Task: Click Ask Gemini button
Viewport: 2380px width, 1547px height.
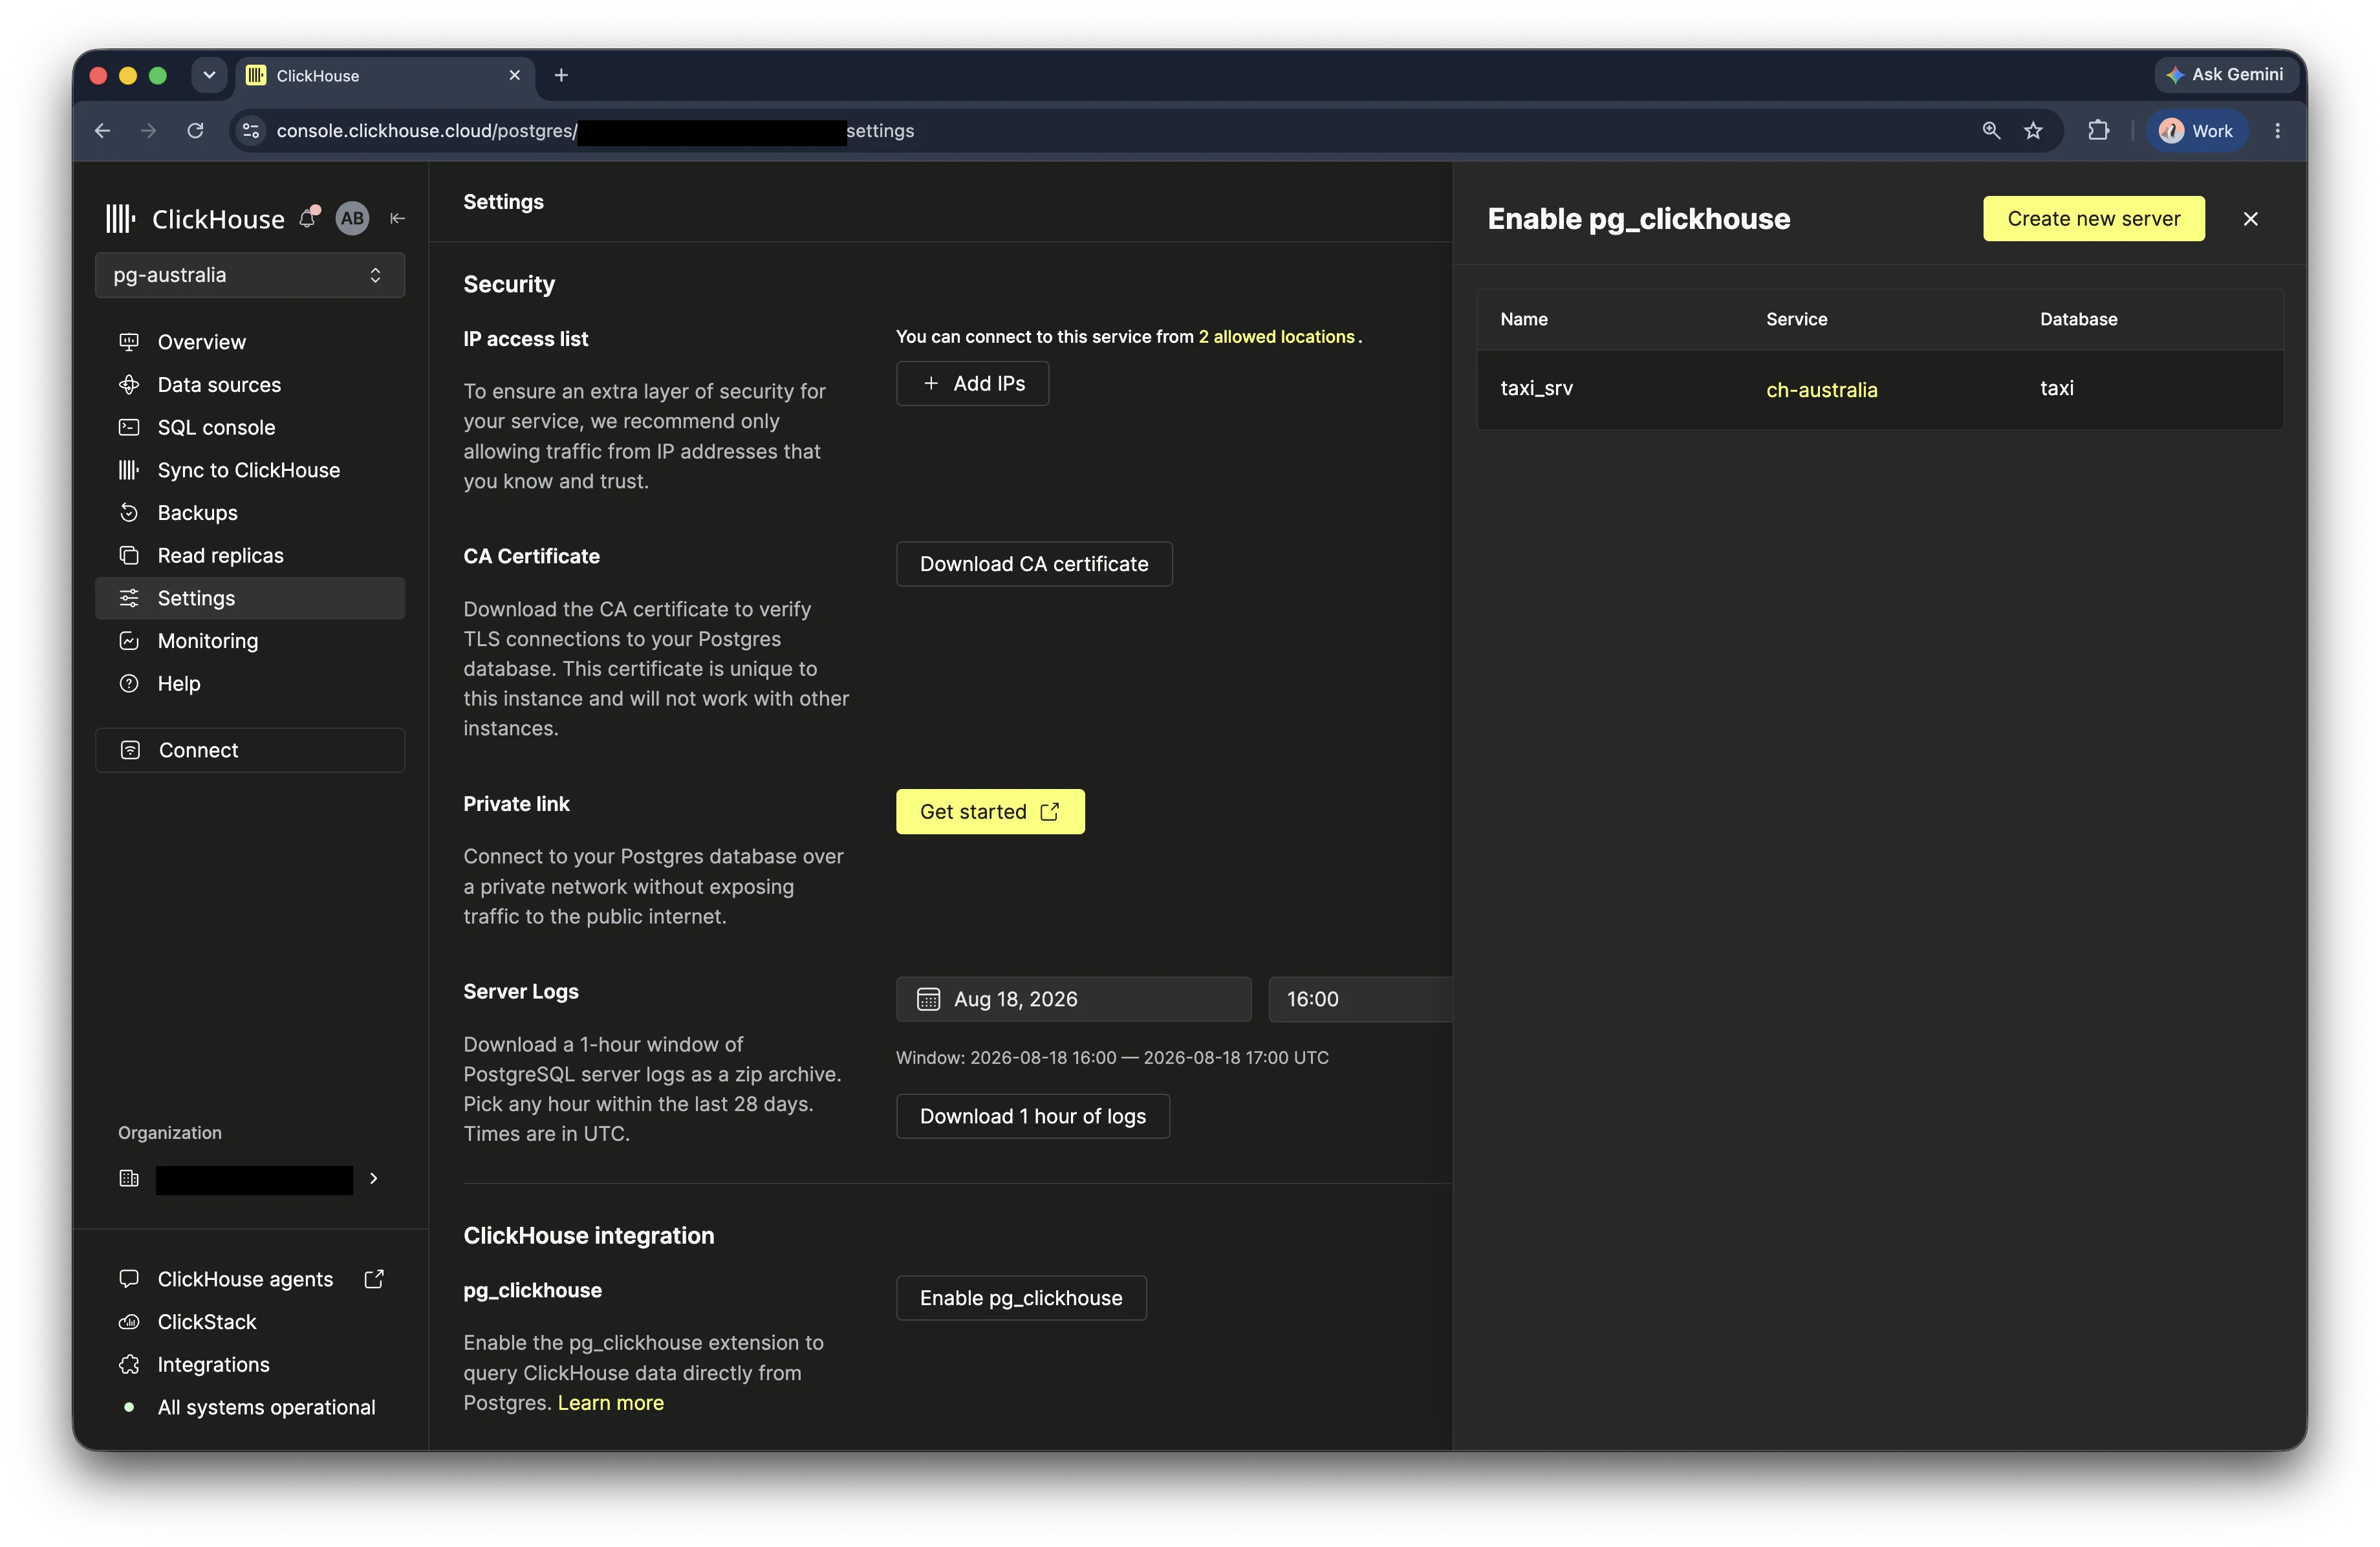Action: click(x=2225, y=74)
